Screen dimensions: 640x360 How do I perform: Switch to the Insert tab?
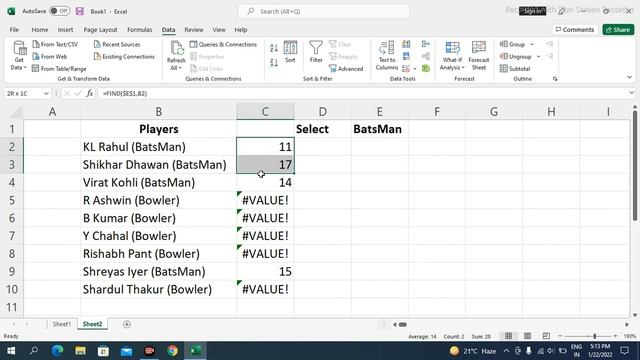[x=65, y=29]
